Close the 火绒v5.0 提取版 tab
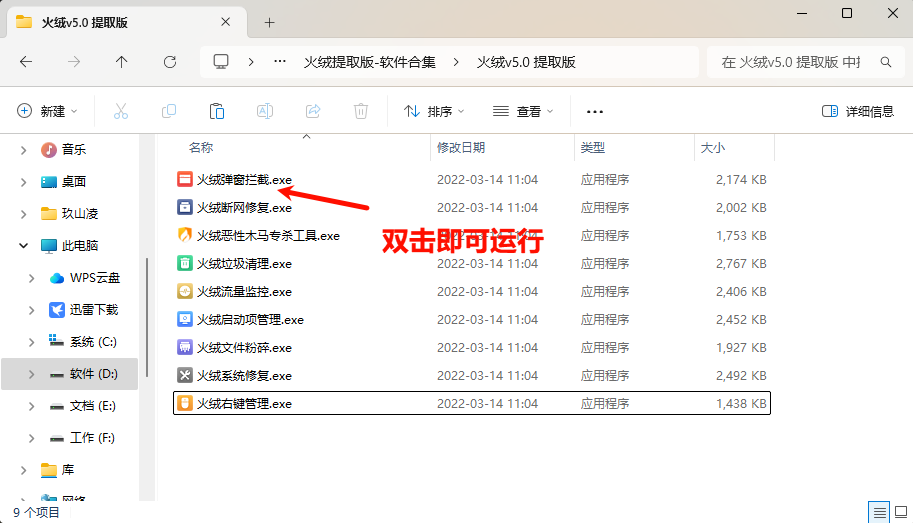This screenshot has width=913, height=523. tap(225, 22)
